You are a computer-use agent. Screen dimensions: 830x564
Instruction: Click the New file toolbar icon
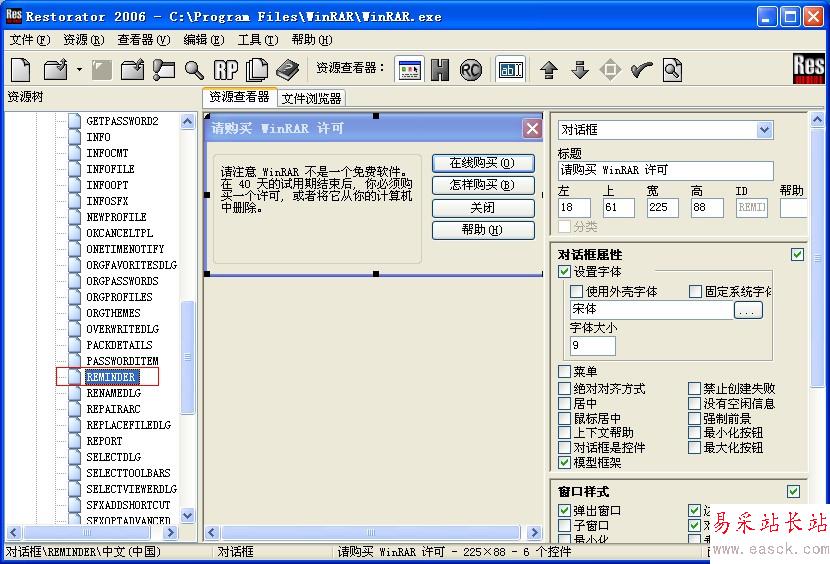coord(21,69)
